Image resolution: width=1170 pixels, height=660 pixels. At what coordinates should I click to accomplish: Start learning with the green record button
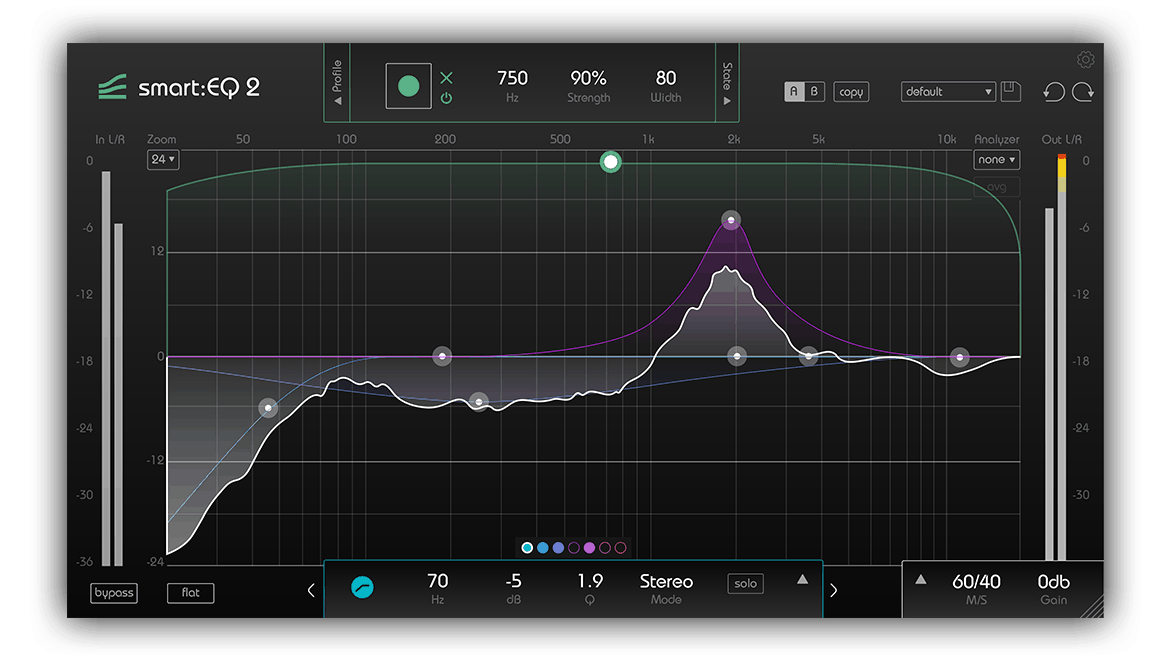(408, 87)
